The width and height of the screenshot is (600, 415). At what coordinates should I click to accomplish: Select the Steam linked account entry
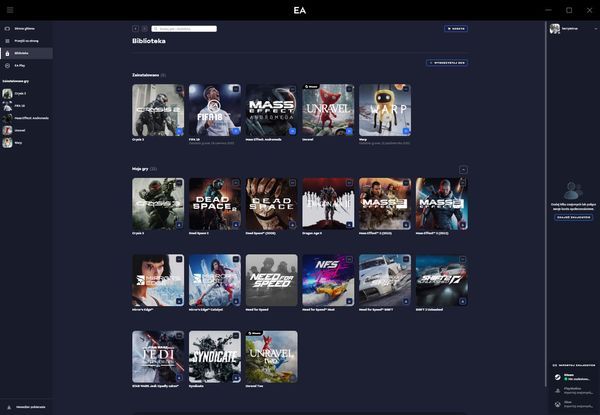coord(574,377)
